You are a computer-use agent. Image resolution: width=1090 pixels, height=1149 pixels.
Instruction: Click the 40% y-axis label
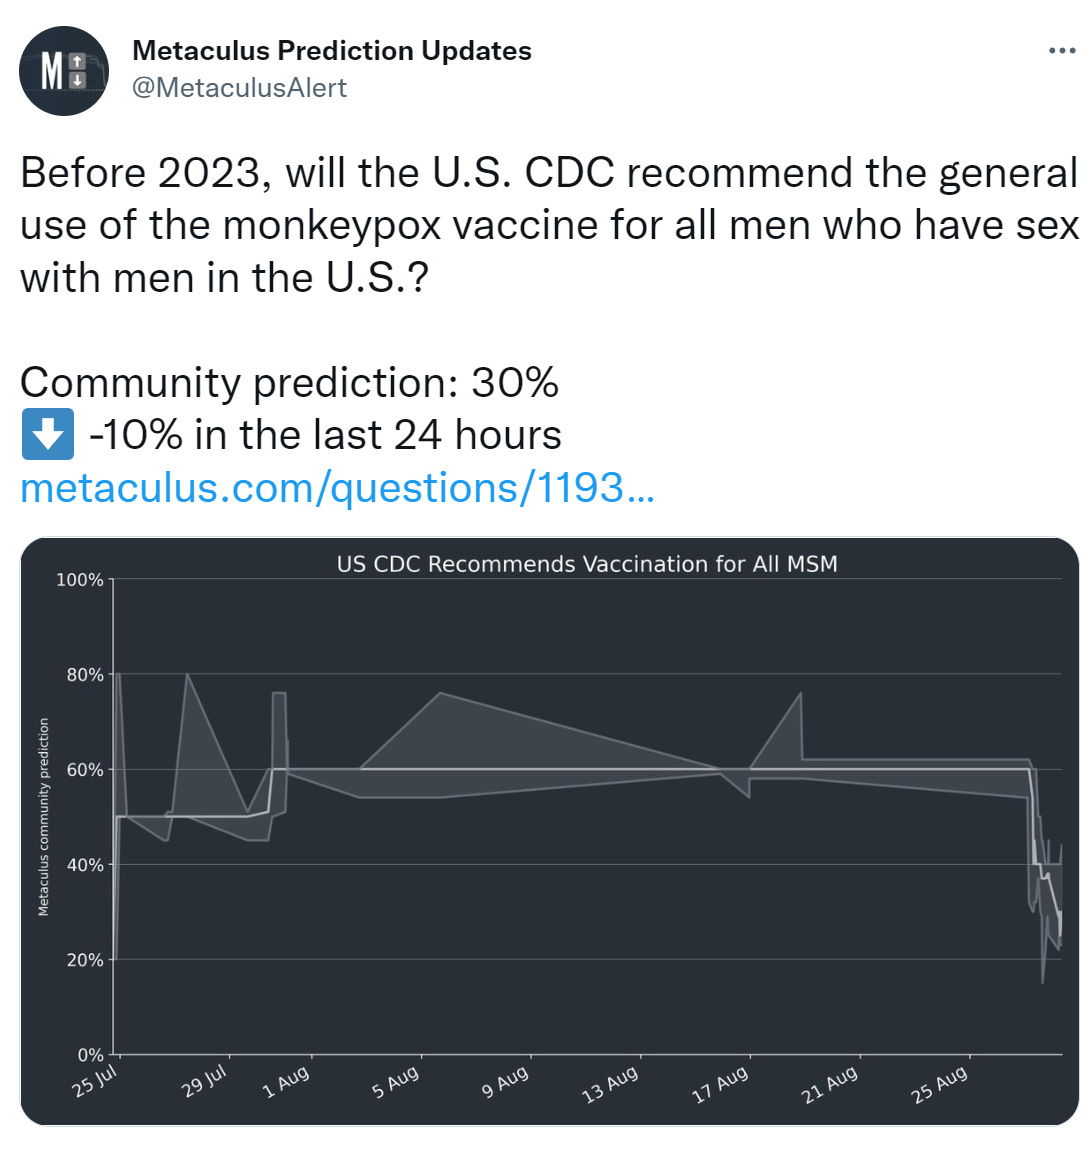tap(85, 865)
